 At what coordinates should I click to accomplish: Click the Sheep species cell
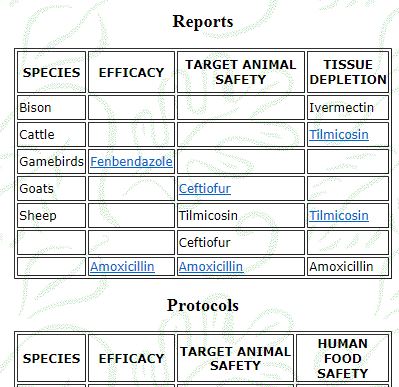[51, 216]
